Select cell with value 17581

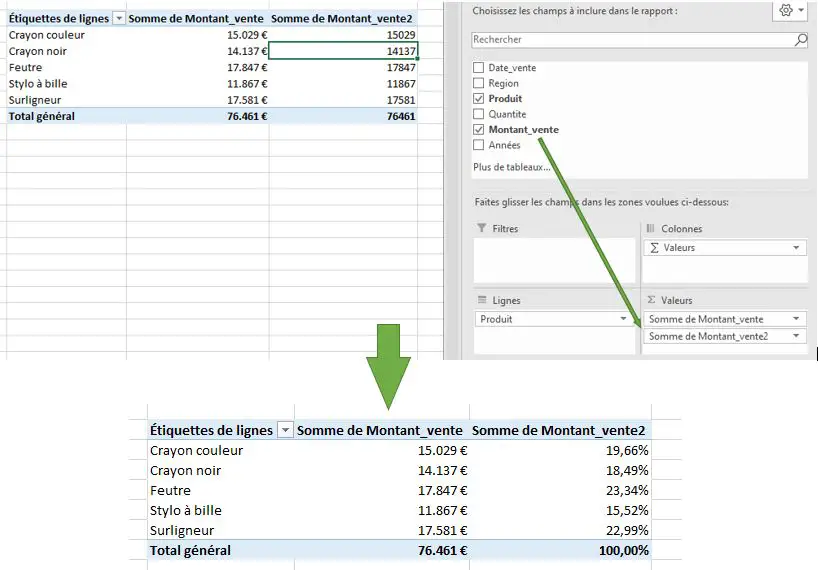point(343,100)
